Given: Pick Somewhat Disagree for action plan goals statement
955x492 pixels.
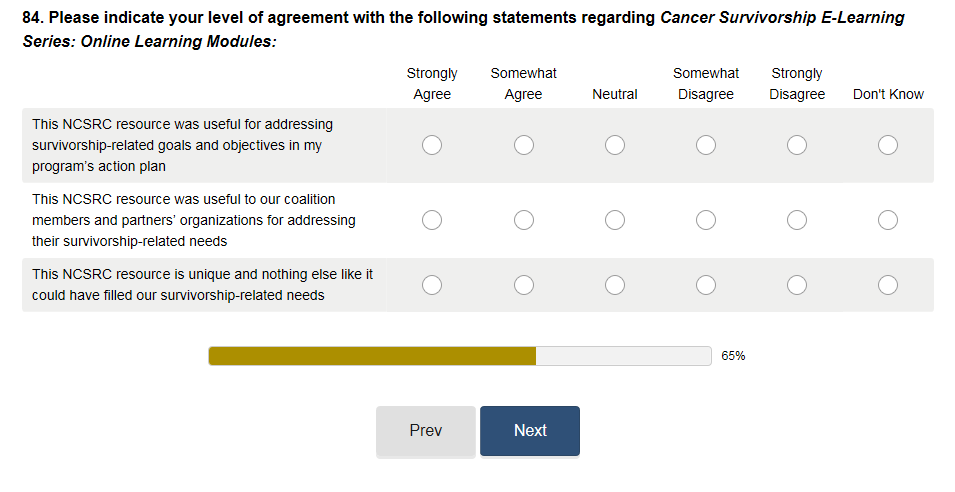Looking at the screenshot, I should (706, 146).
